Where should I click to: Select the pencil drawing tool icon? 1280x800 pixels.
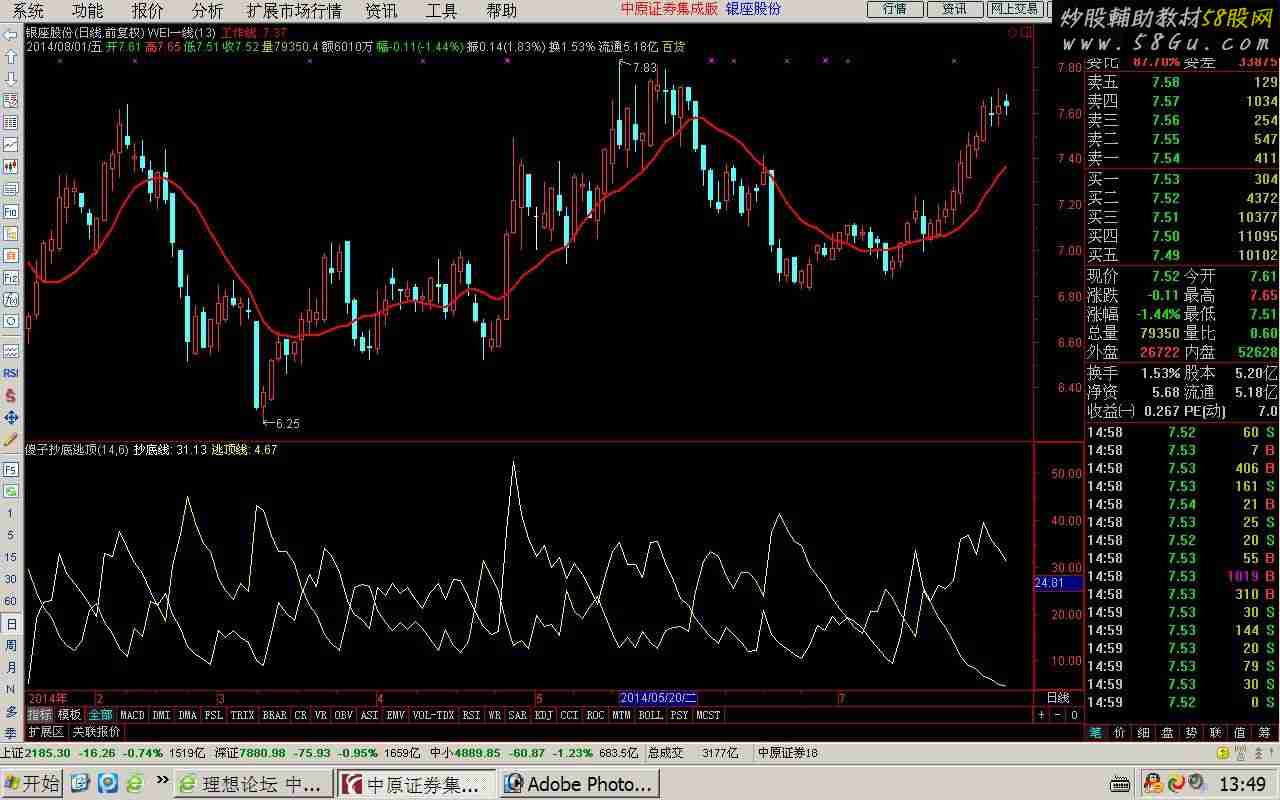[11, 439]
